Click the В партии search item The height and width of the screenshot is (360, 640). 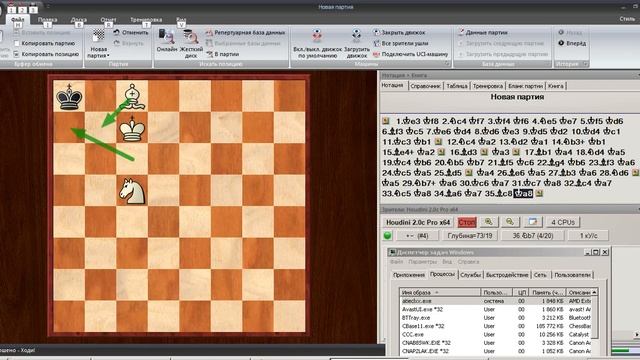(222, 54)
